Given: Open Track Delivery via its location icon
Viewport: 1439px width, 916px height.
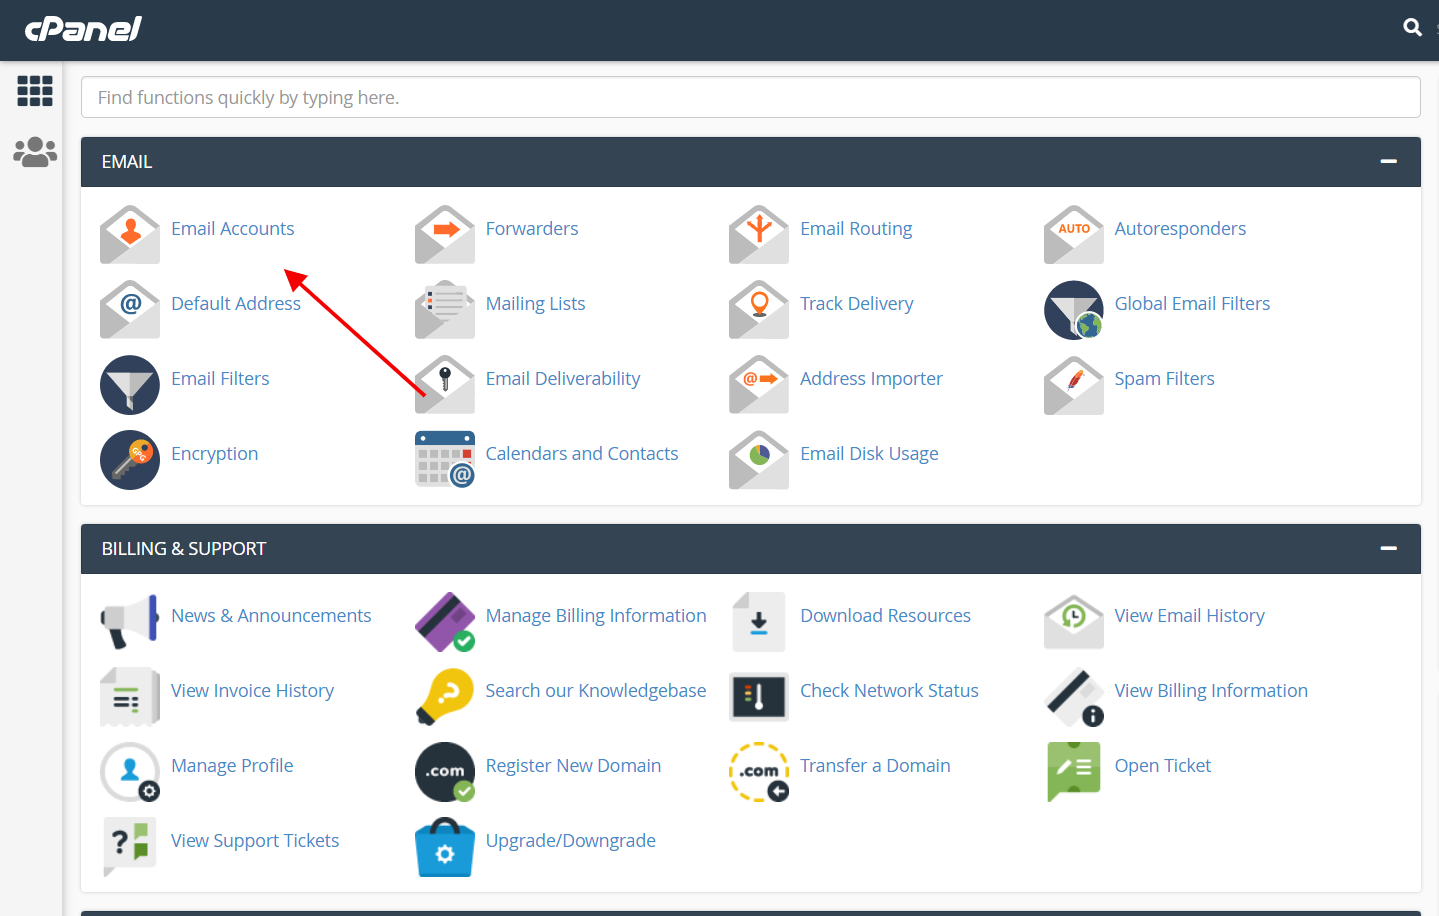Looking at the screenshot, I should pos(758,310).
